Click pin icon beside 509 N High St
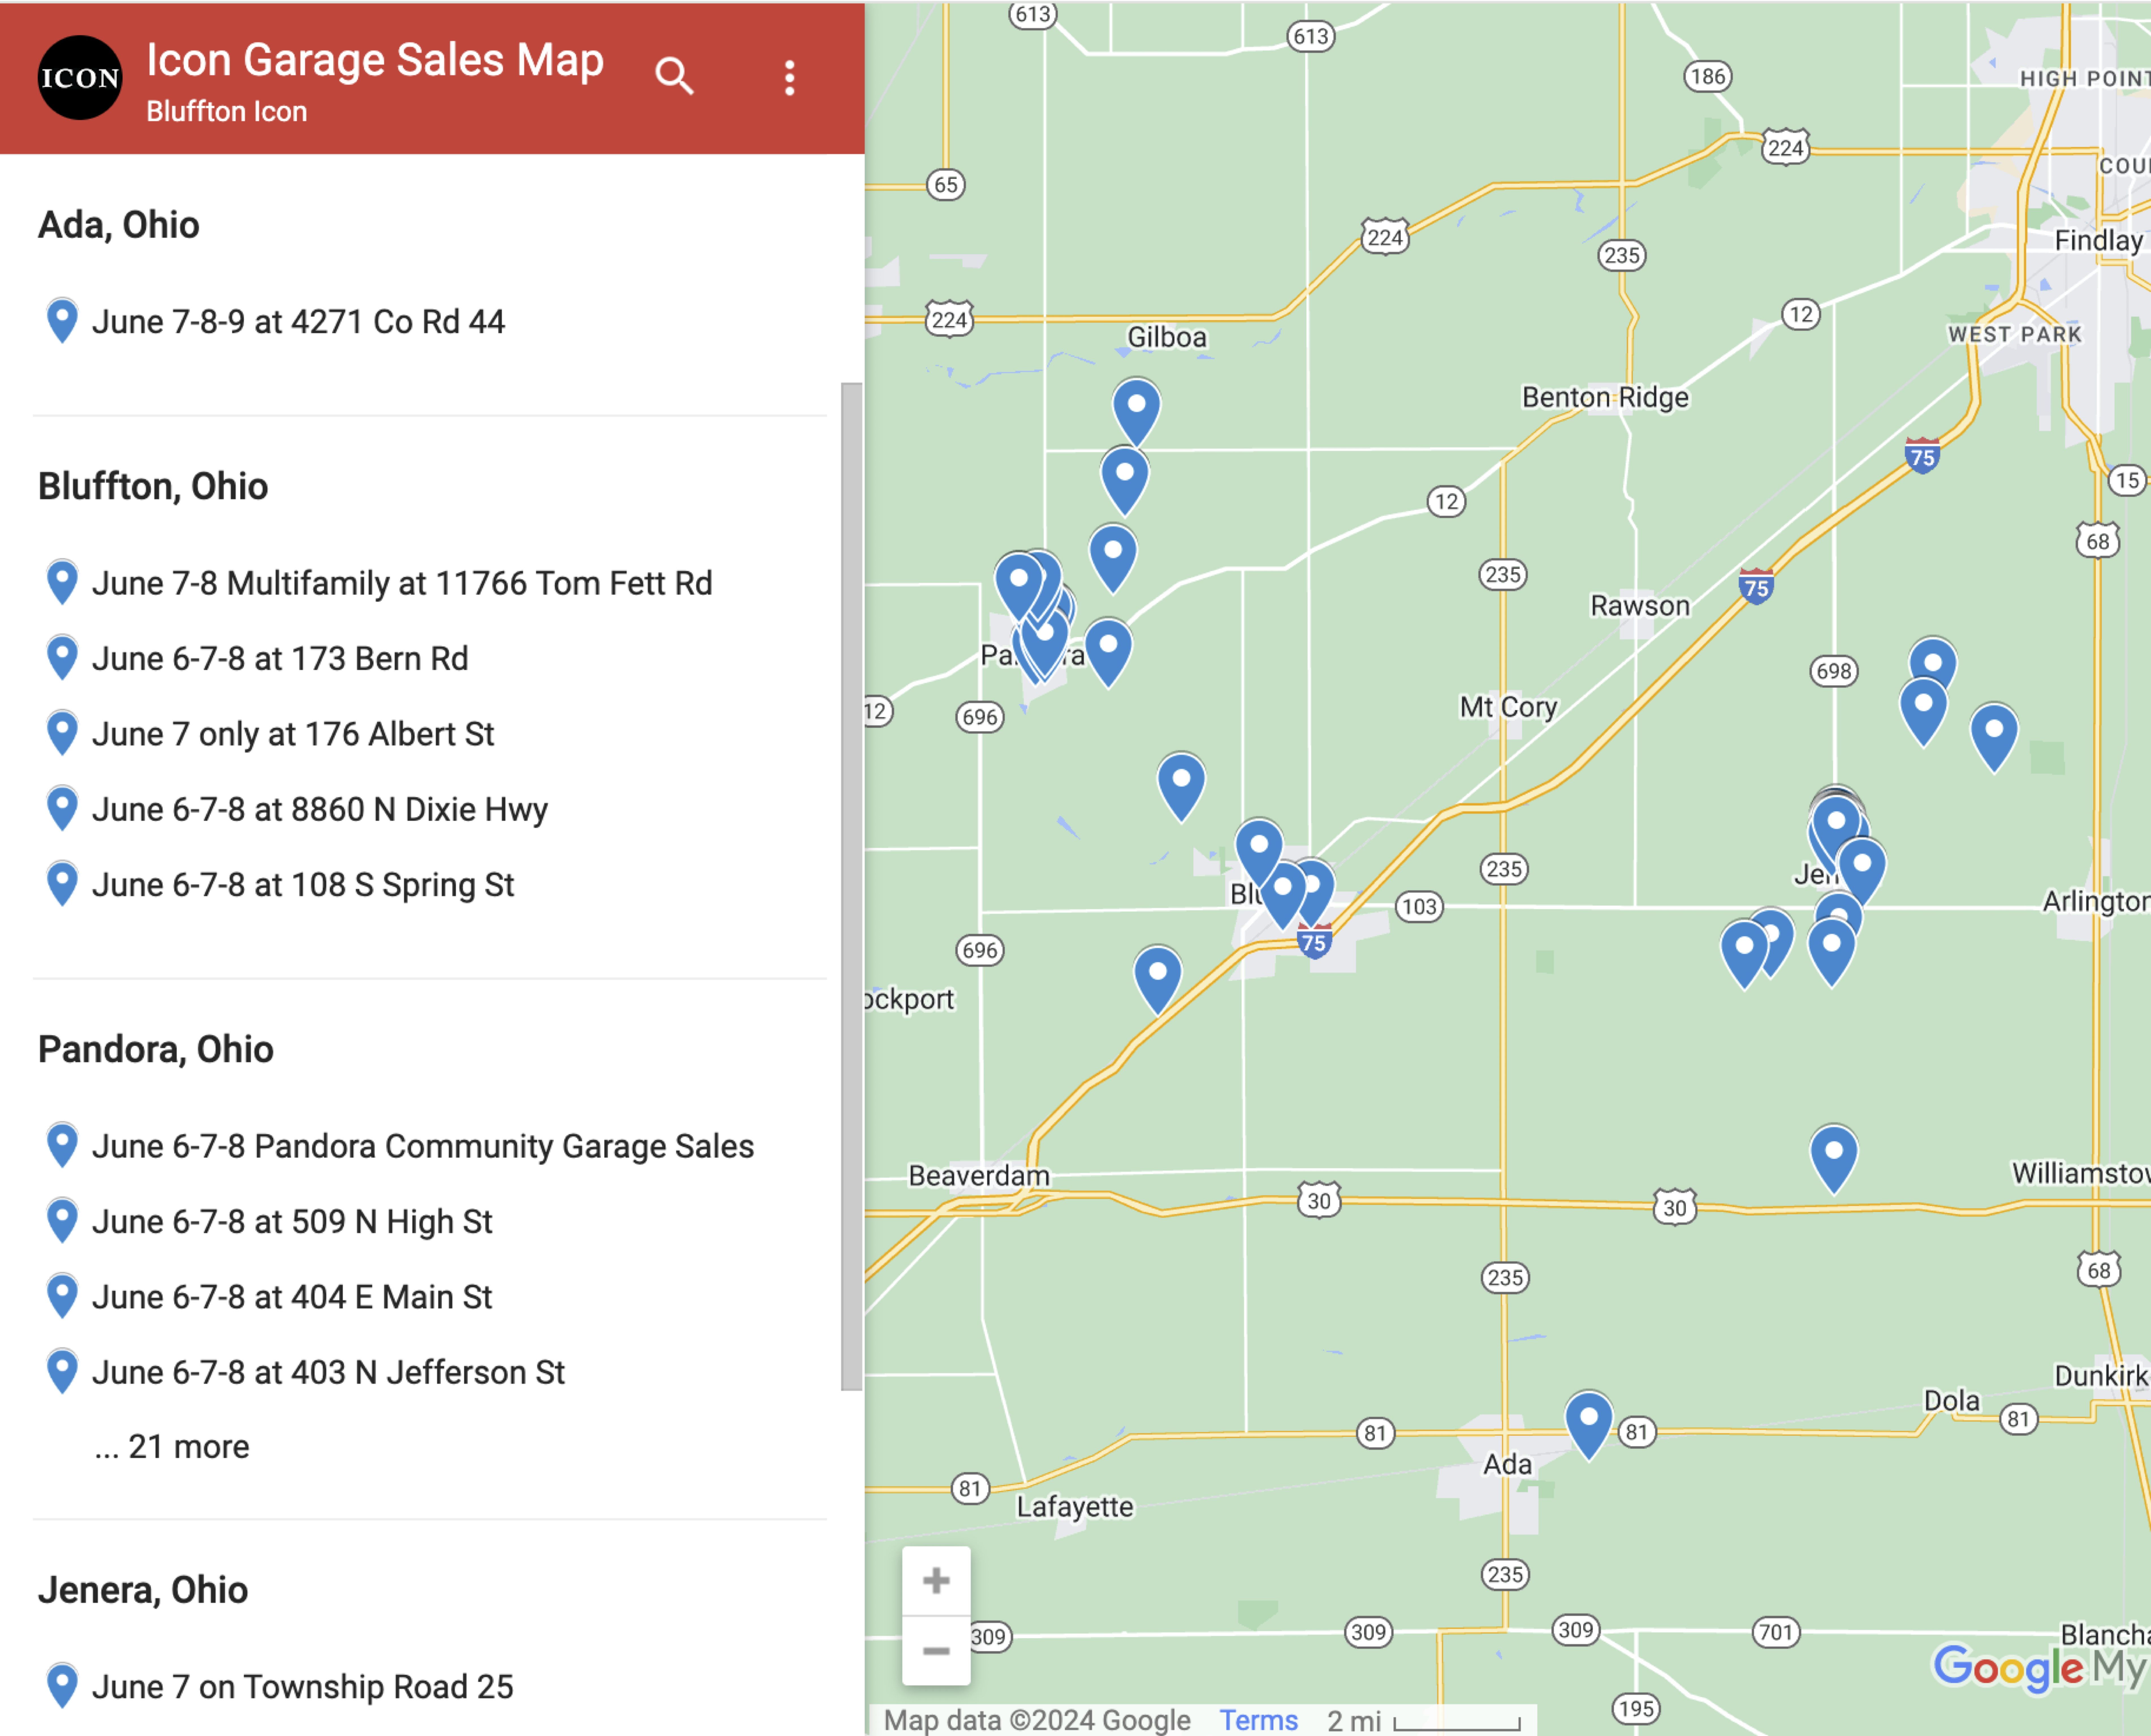This screenshot has height=1736, width=2151. tap(62, 1221)
